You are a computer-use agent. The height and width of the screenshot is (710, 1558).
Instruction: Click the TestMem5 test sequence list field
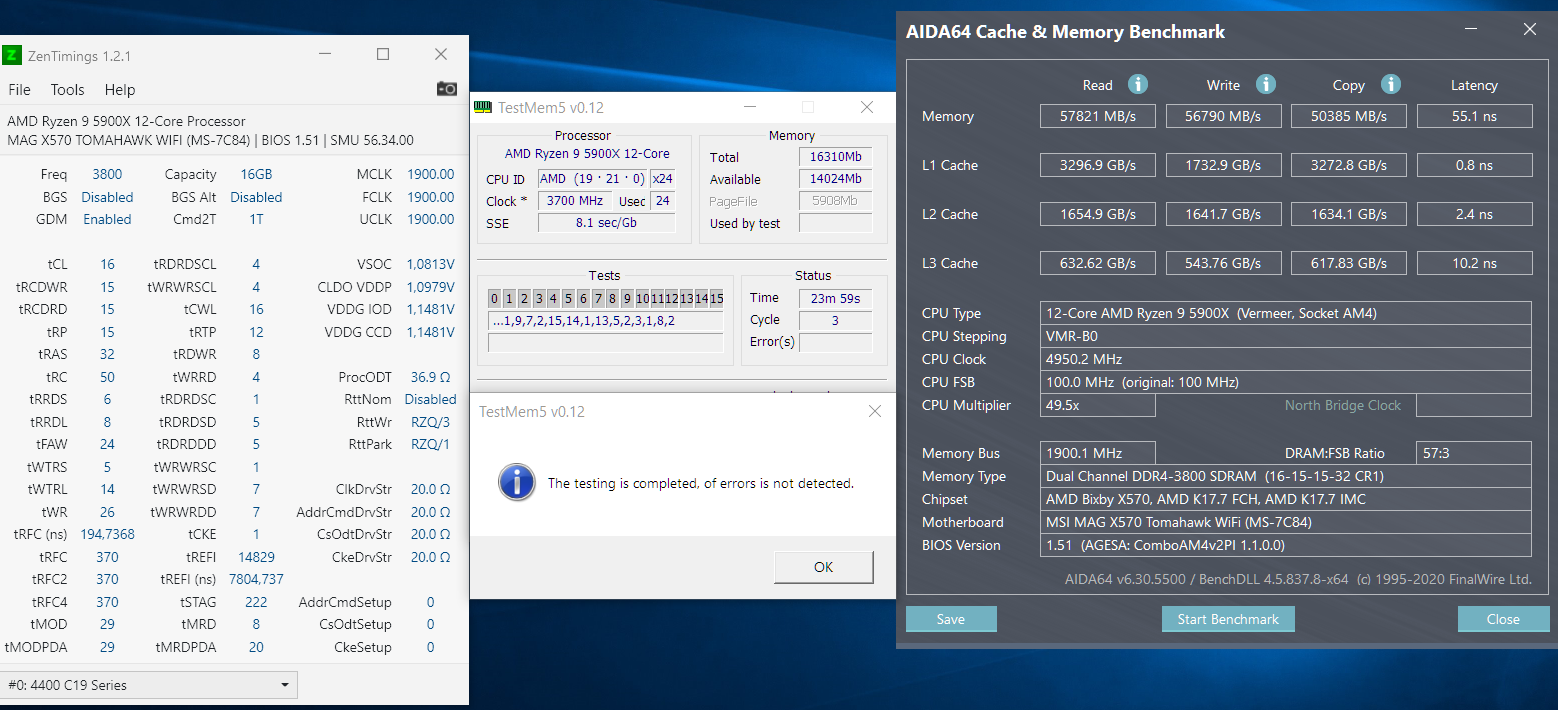(605, 321)
